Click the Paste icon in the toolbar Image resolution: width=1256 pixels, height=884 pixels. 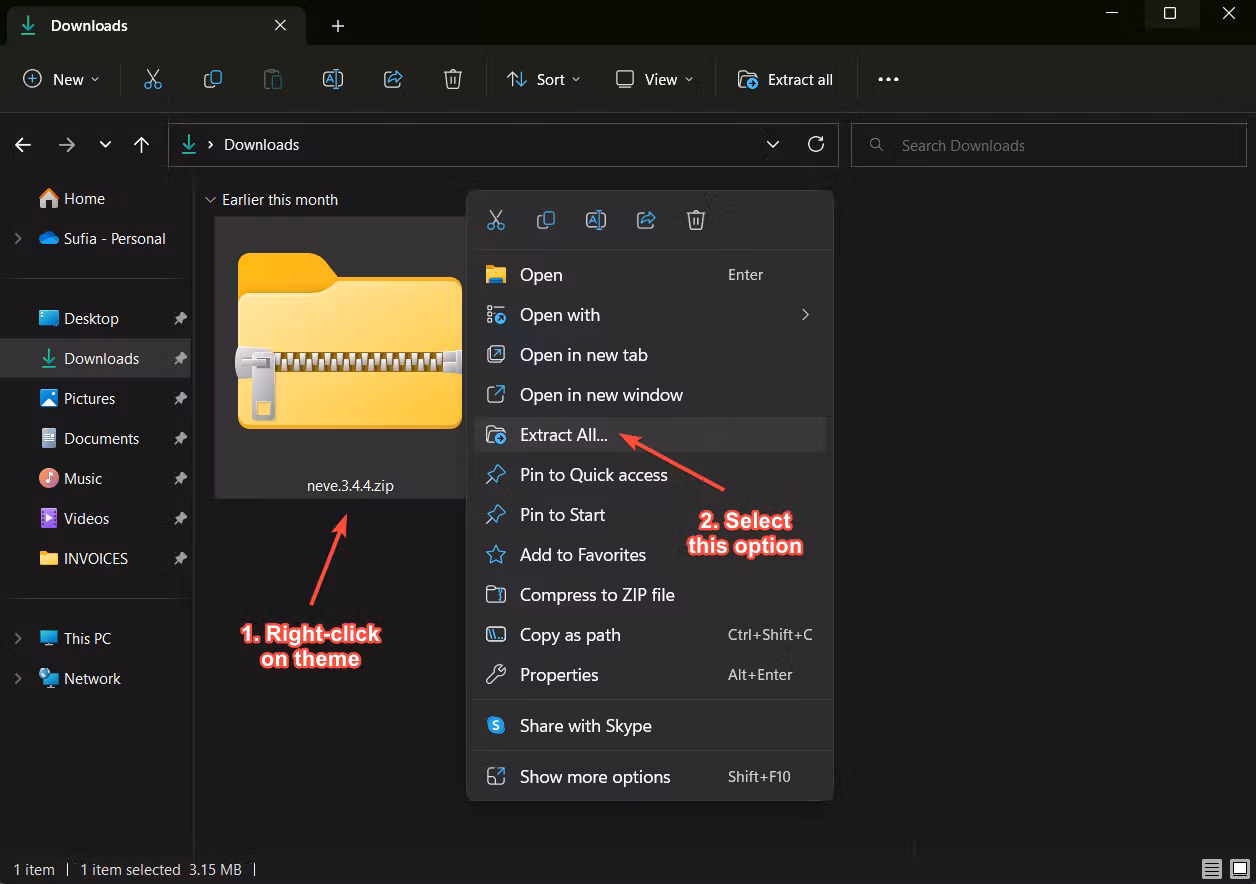coord(273,79)
